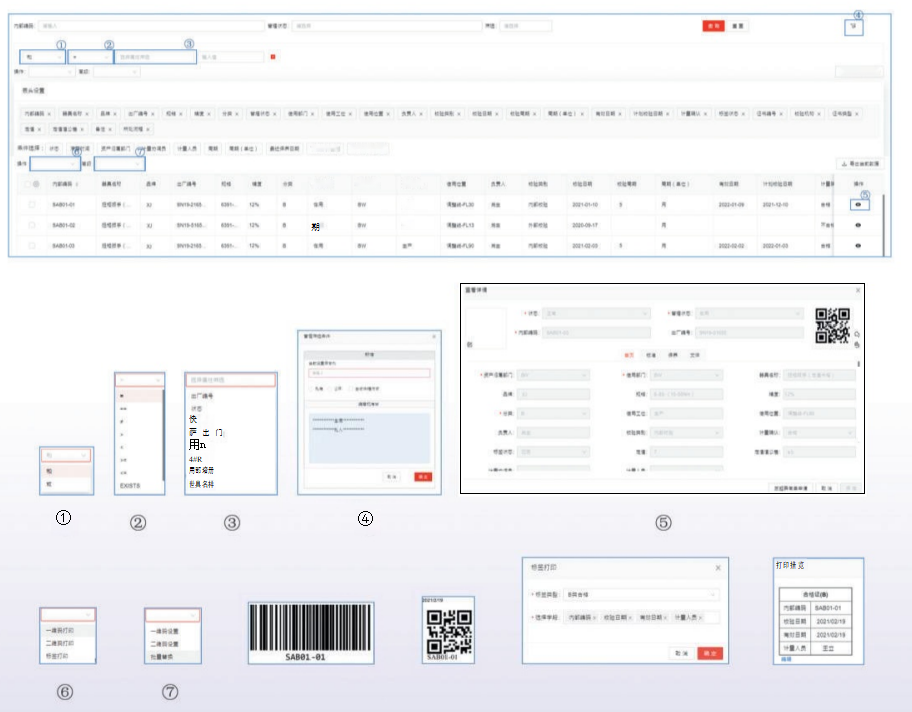912x712 pixels.
Task: Tick the checkbox for row SAB01-02
Action: pyautogui.click(x=32, y=225)
